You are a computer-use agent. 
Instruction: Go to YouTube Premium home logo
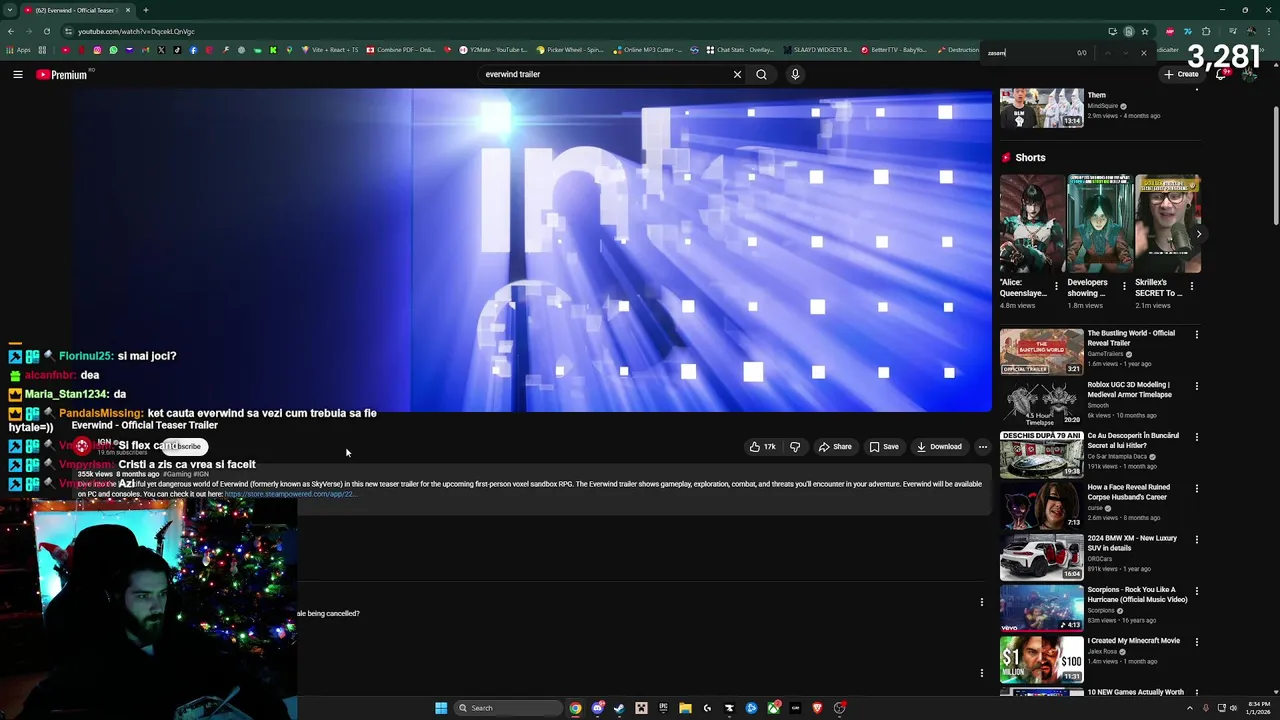point(62,74)
